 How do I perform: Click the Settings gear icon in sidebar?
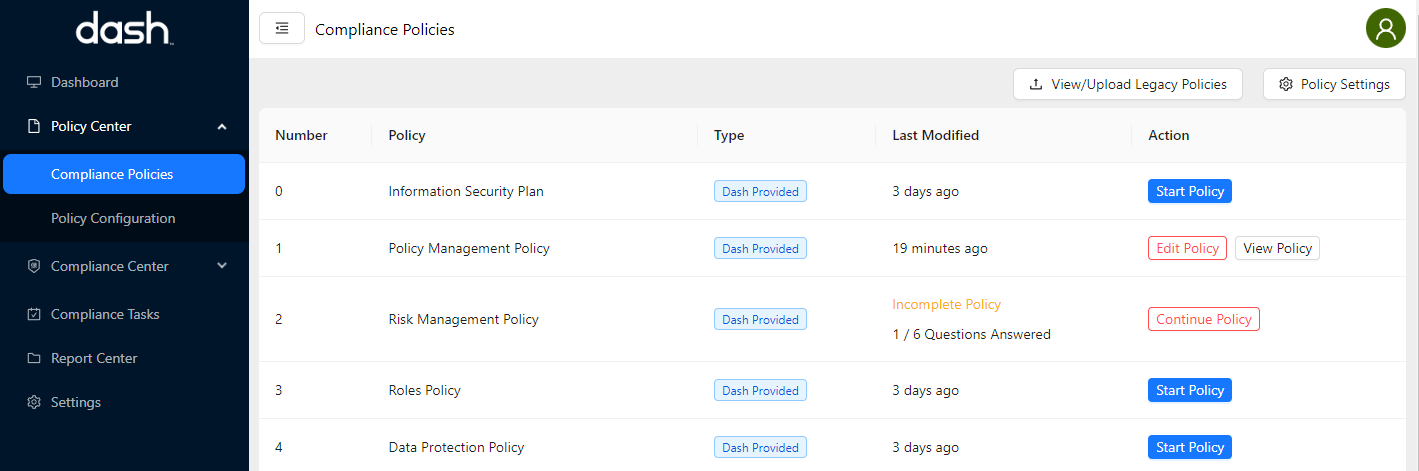coord(34,402)
